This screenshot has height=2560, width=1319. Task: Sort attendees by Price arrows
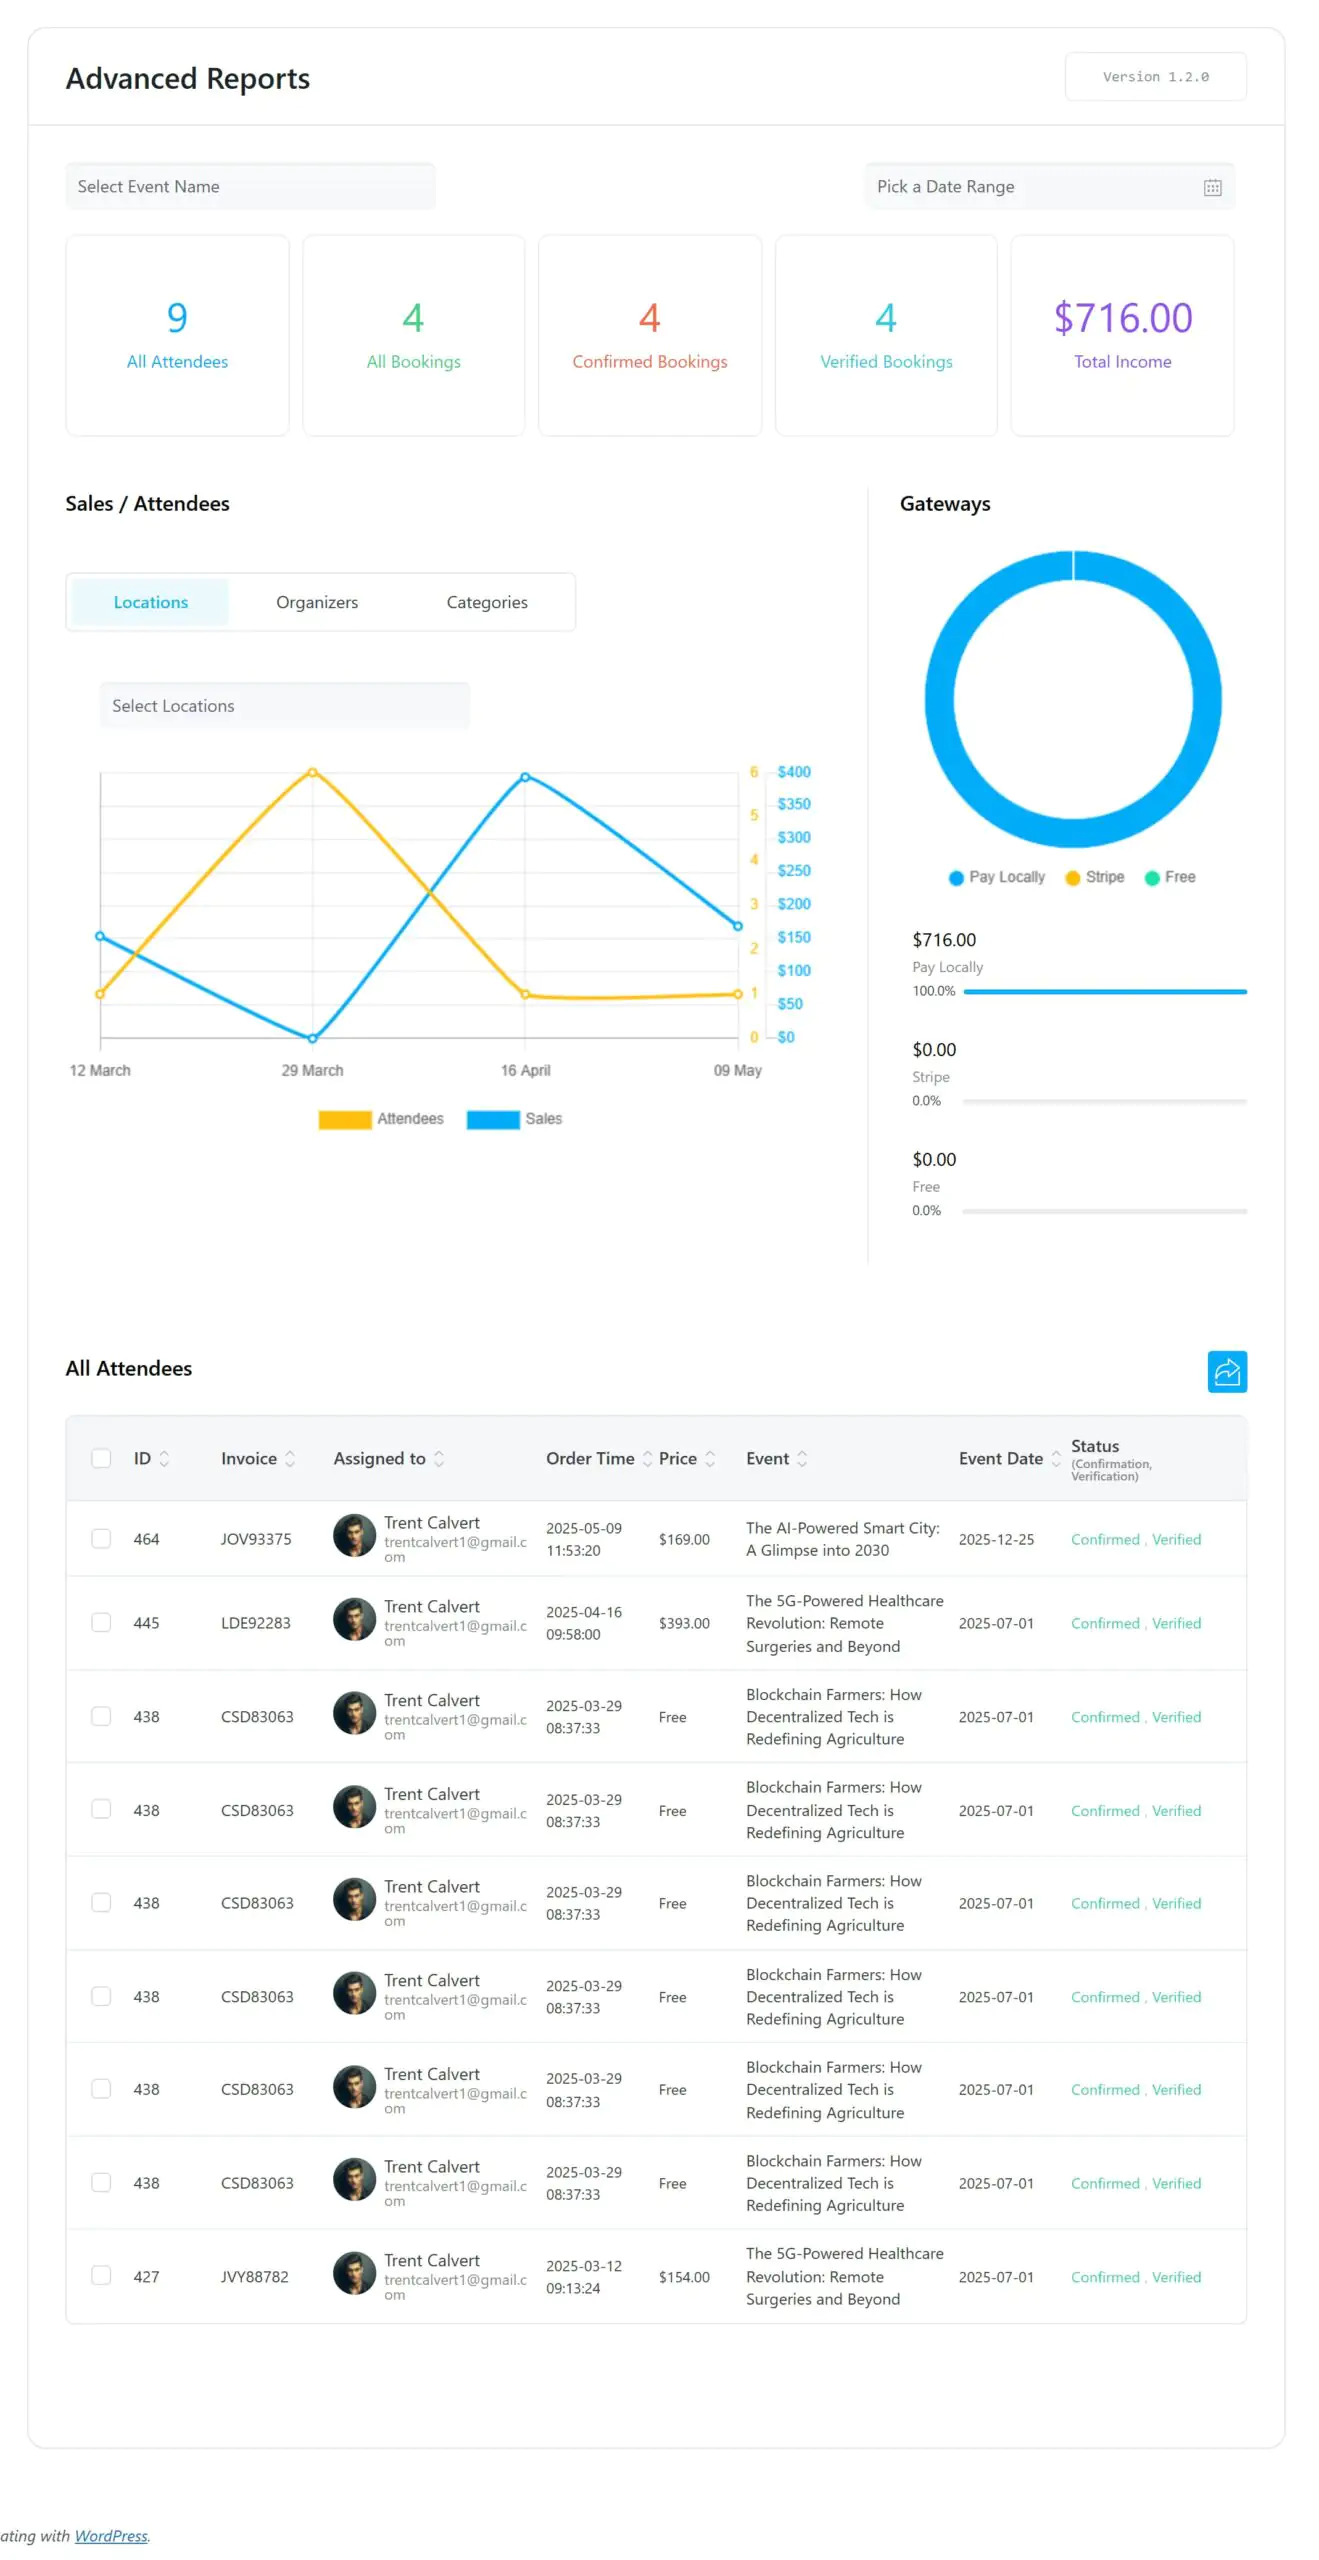709,1457
